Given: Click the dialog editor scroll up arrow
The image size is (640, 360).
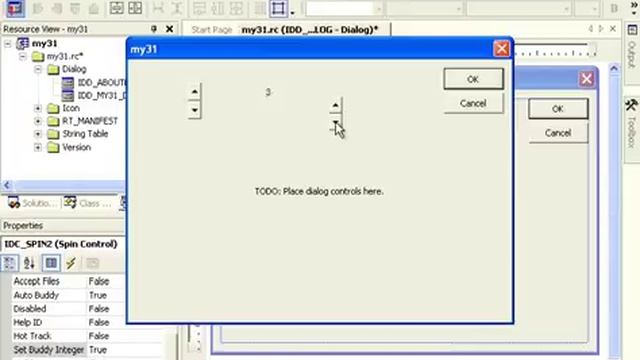Looking at the screenshot, I should click(614, 69).
